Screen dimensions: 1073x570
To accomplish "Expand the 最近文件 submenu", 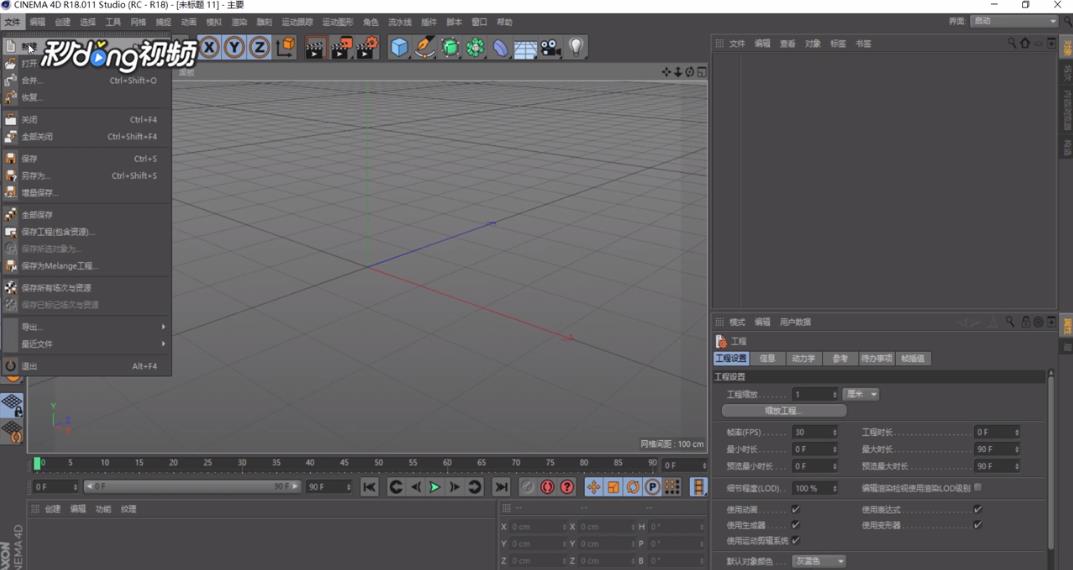I will [x=86, y=344].
